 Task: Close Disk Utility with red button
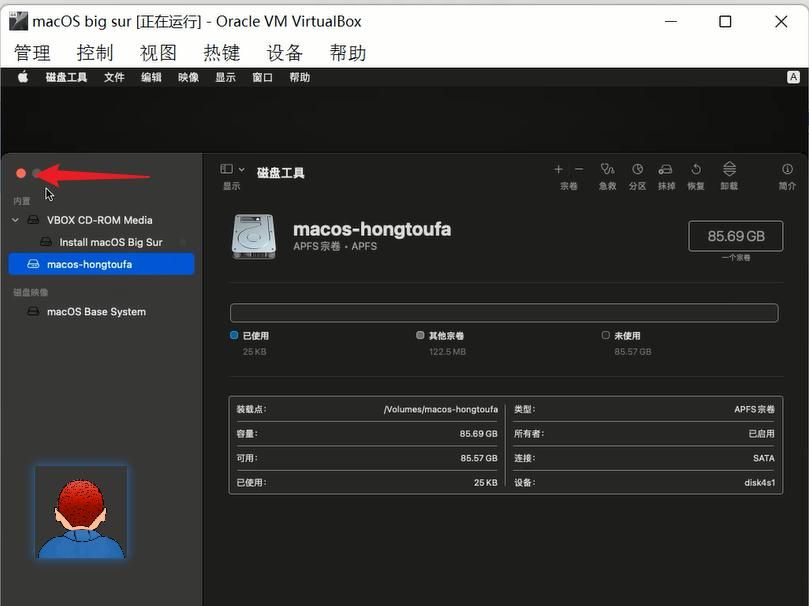(x=21, y=174)
